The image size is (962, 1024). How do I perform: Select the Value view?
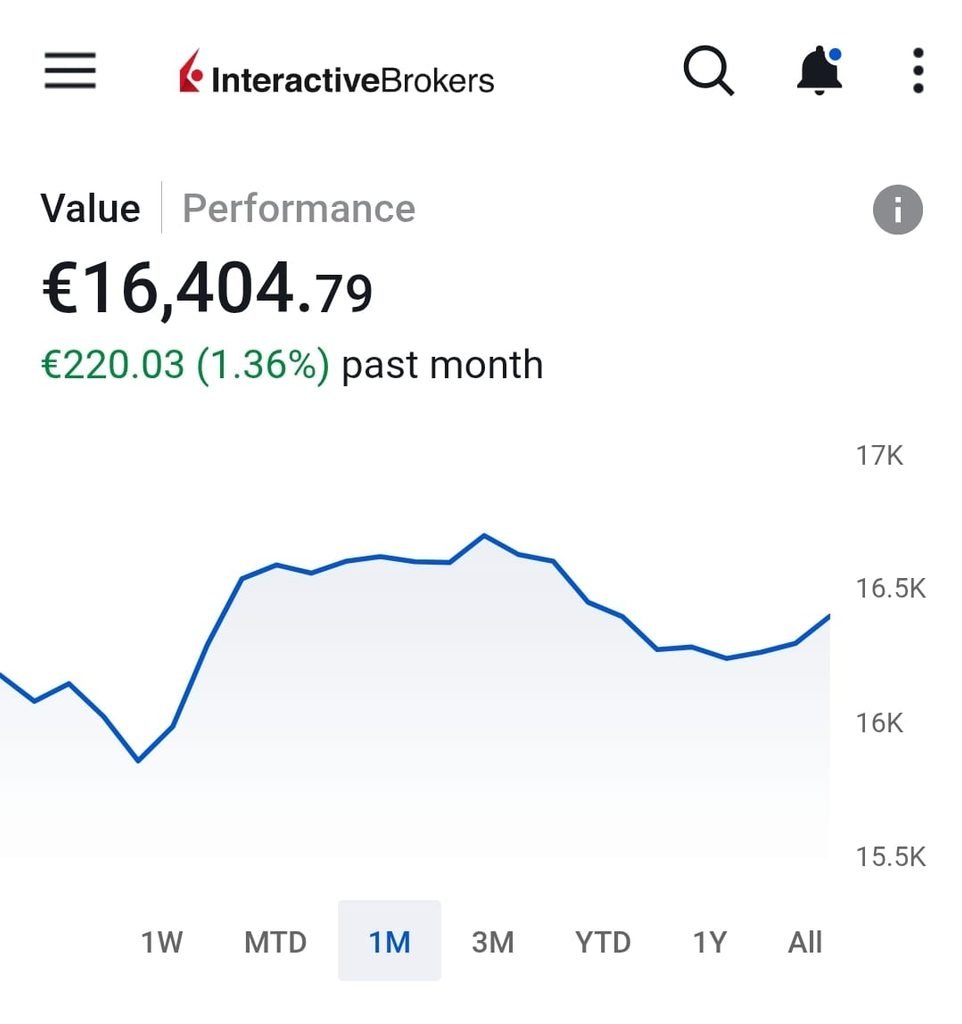(x=90, y=209)
